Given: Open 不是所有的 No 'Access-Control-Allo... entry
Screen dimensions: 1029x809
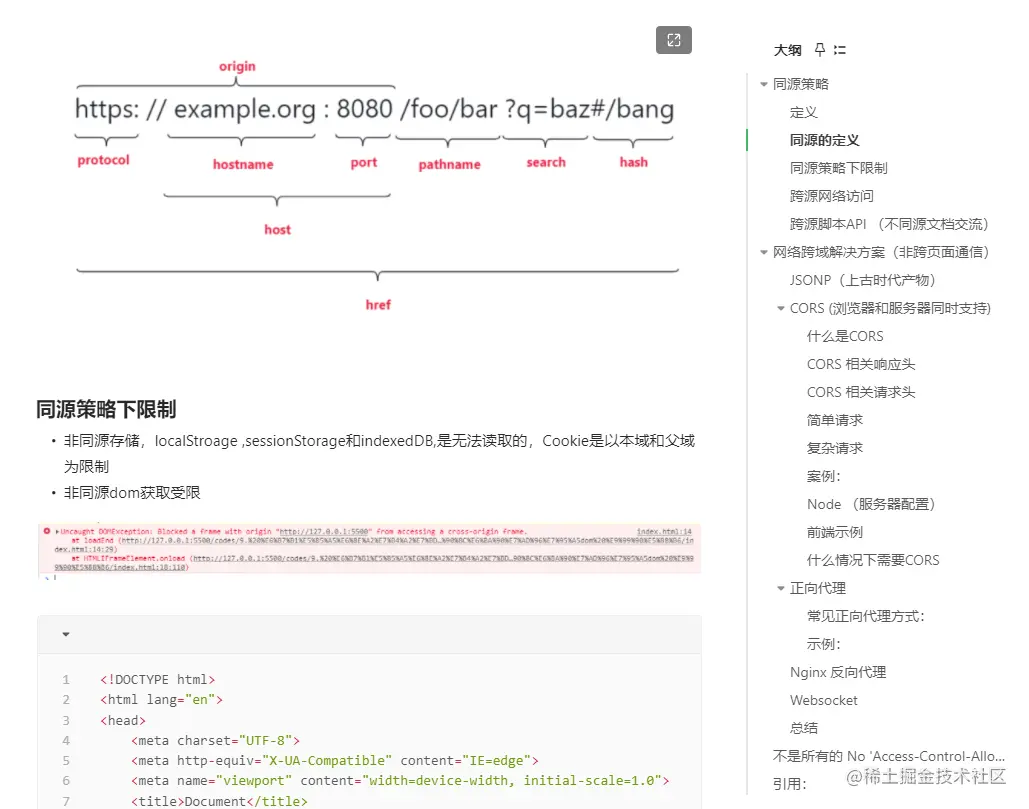Looking at the screenshot, I should click(x=889, y=757).
